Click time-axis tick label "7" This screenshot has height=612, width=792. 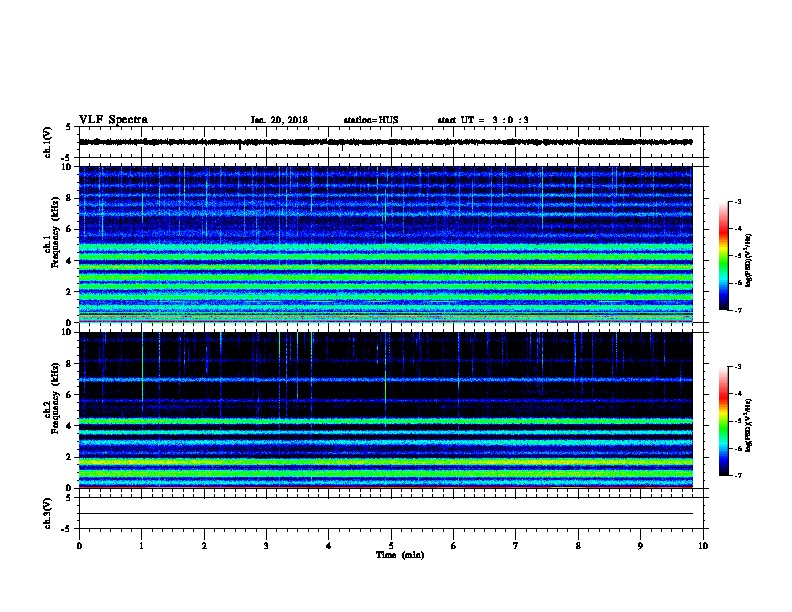(x=516, y=546)
